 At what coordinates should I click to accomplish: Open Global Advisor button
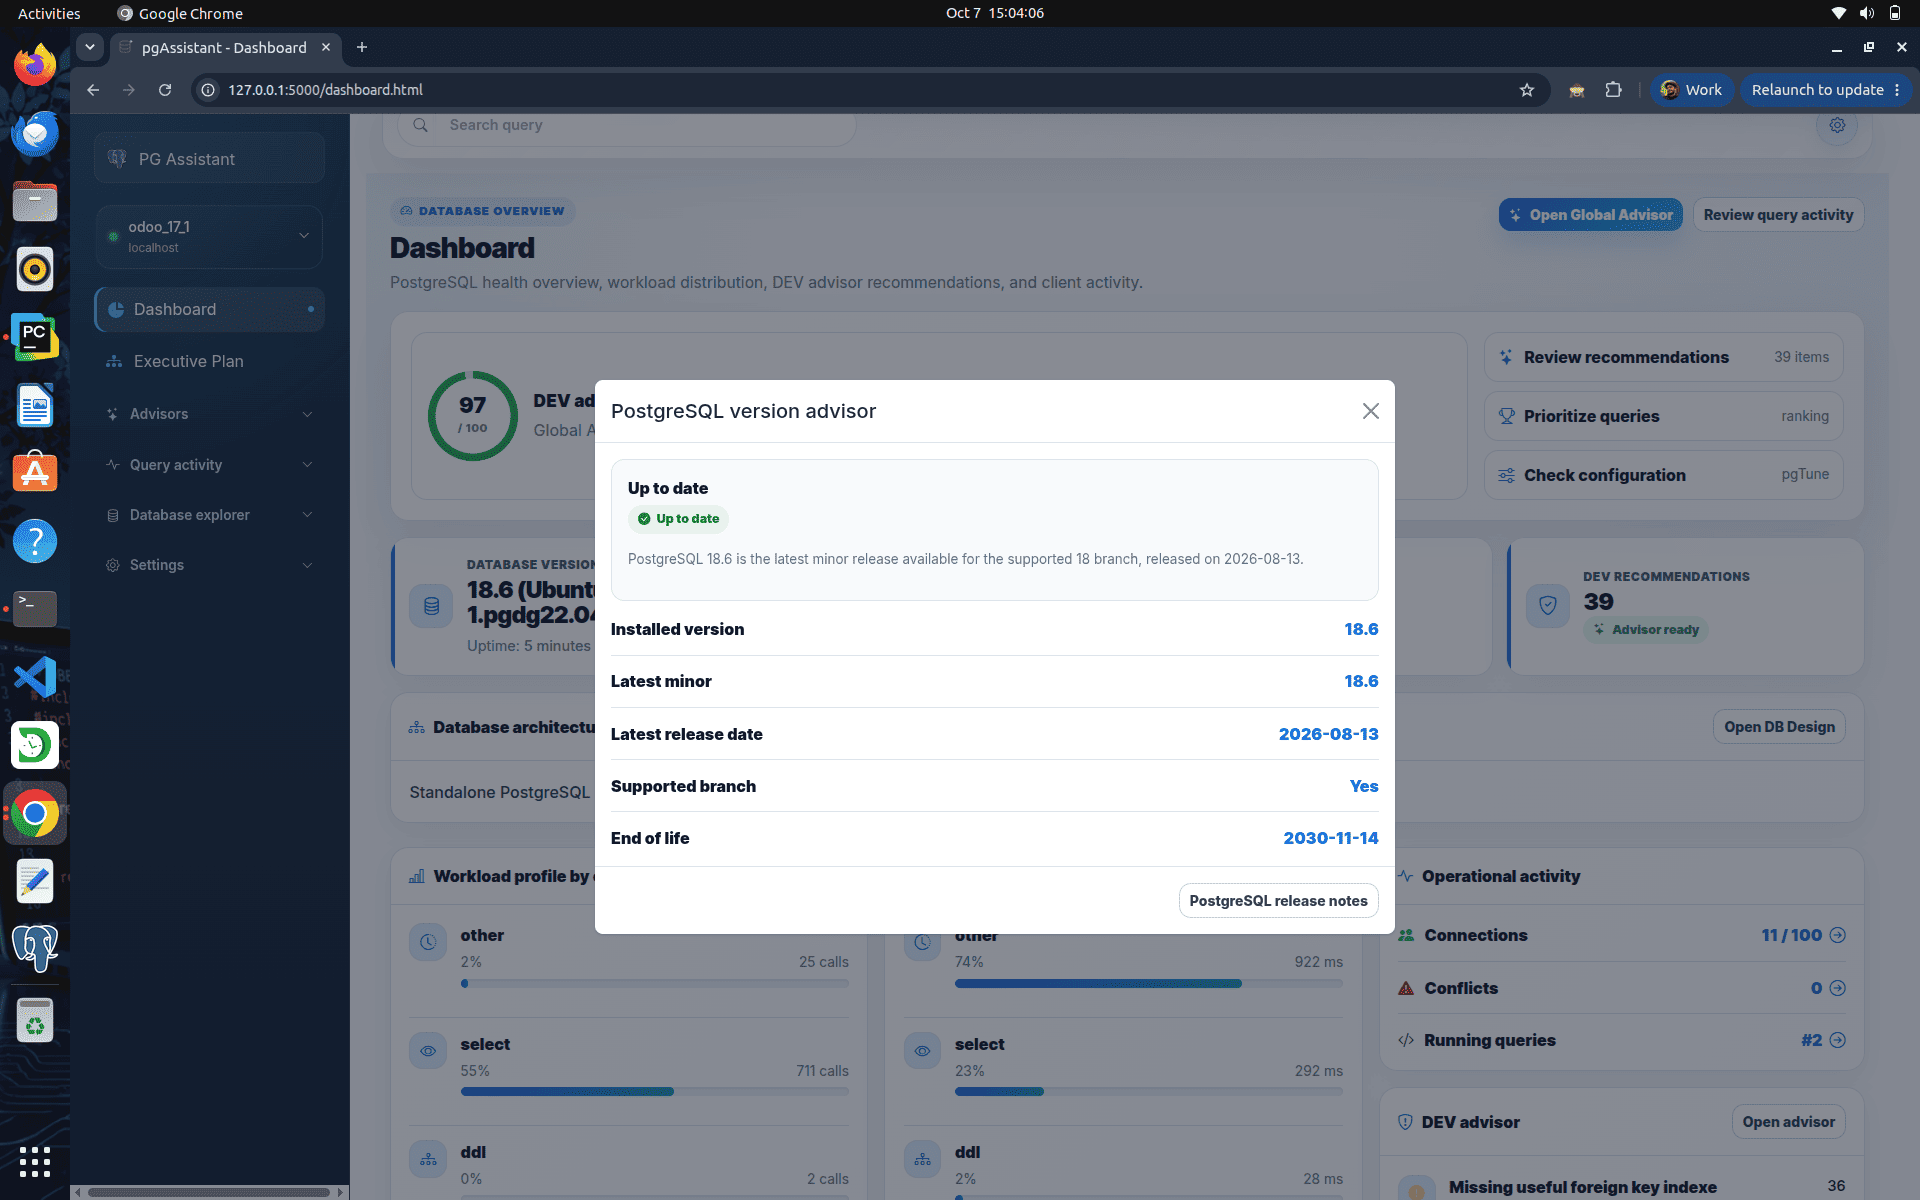coord(1590,215)
